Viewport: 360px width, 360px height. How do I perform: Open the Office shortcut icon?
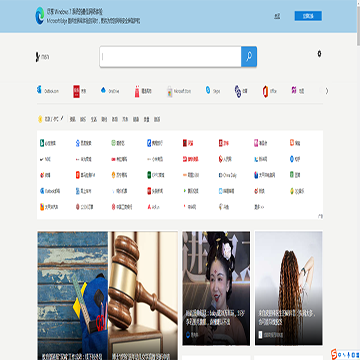pos(265,91)
